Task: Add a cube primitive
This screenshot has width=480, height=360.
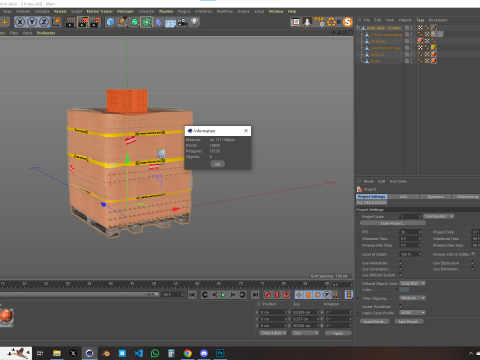Action: coord(110,22)
